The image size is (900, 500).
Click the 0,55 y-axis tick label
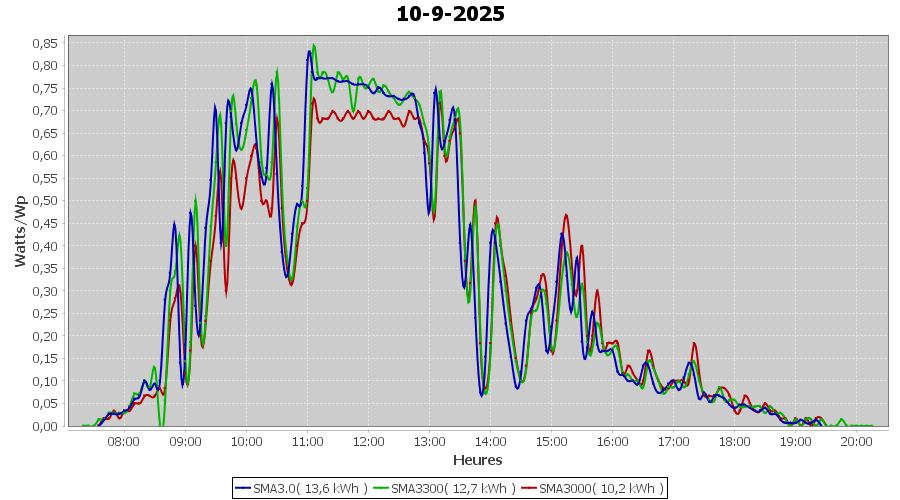tap(45, 179)
